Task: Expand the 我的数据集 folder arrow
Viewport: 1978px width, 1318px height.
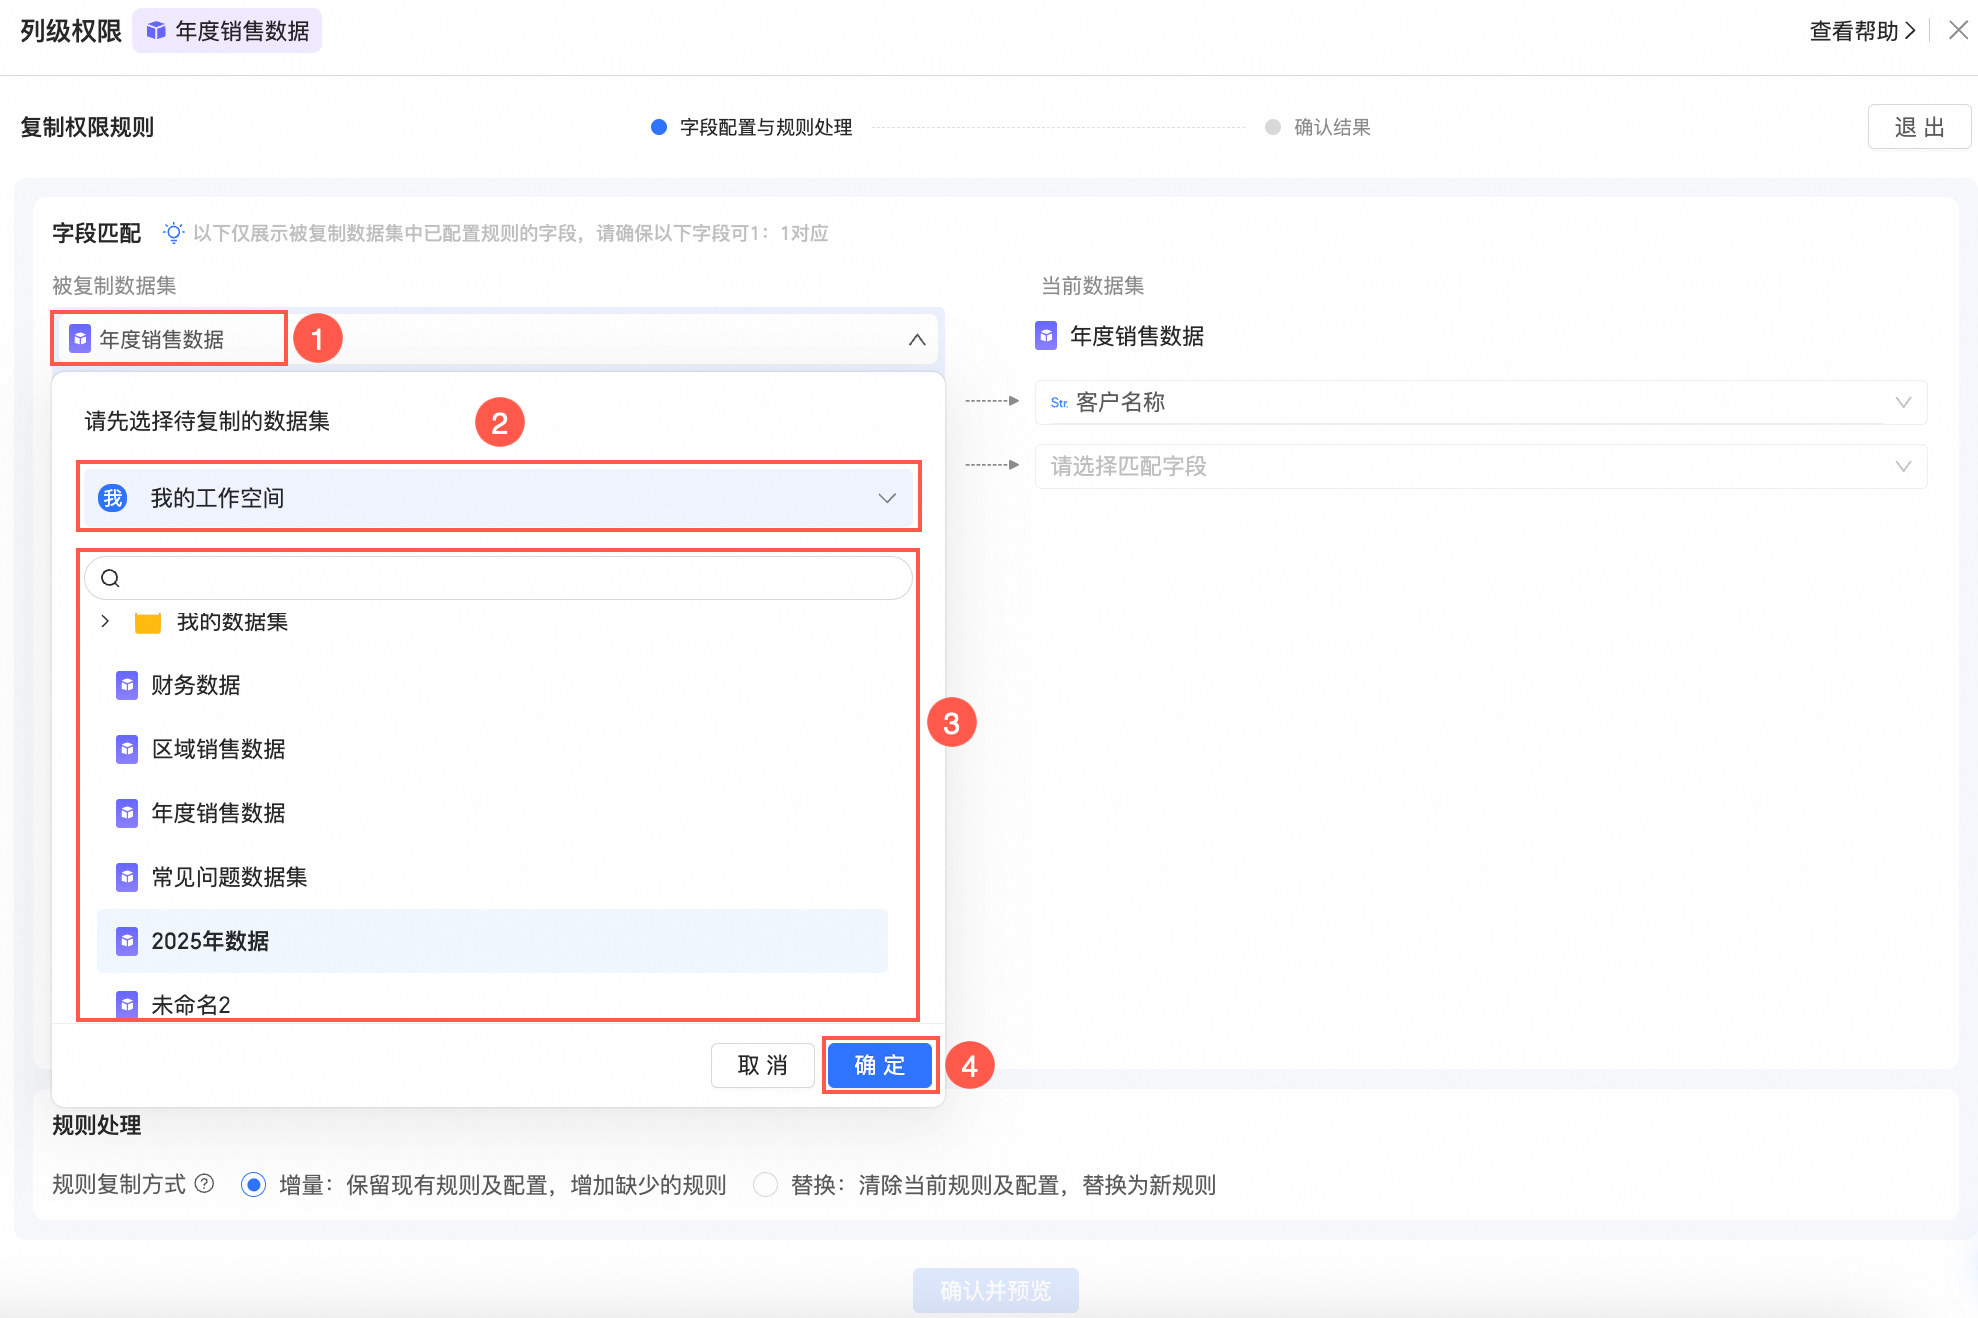Action: [x=105, y=622]
